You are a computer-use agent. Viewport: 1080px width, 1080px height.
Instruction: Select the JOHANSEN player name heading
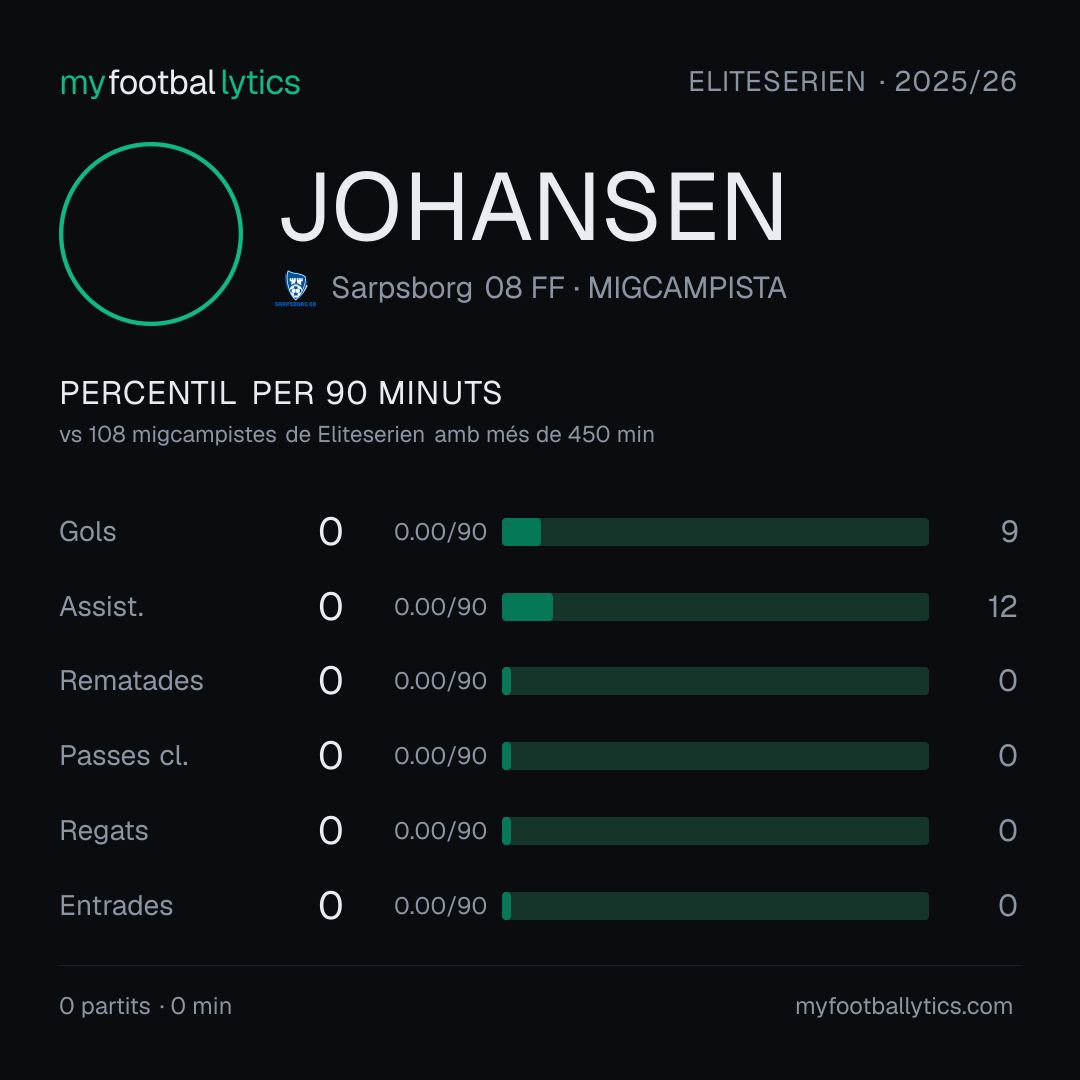[x=533, y=207]
